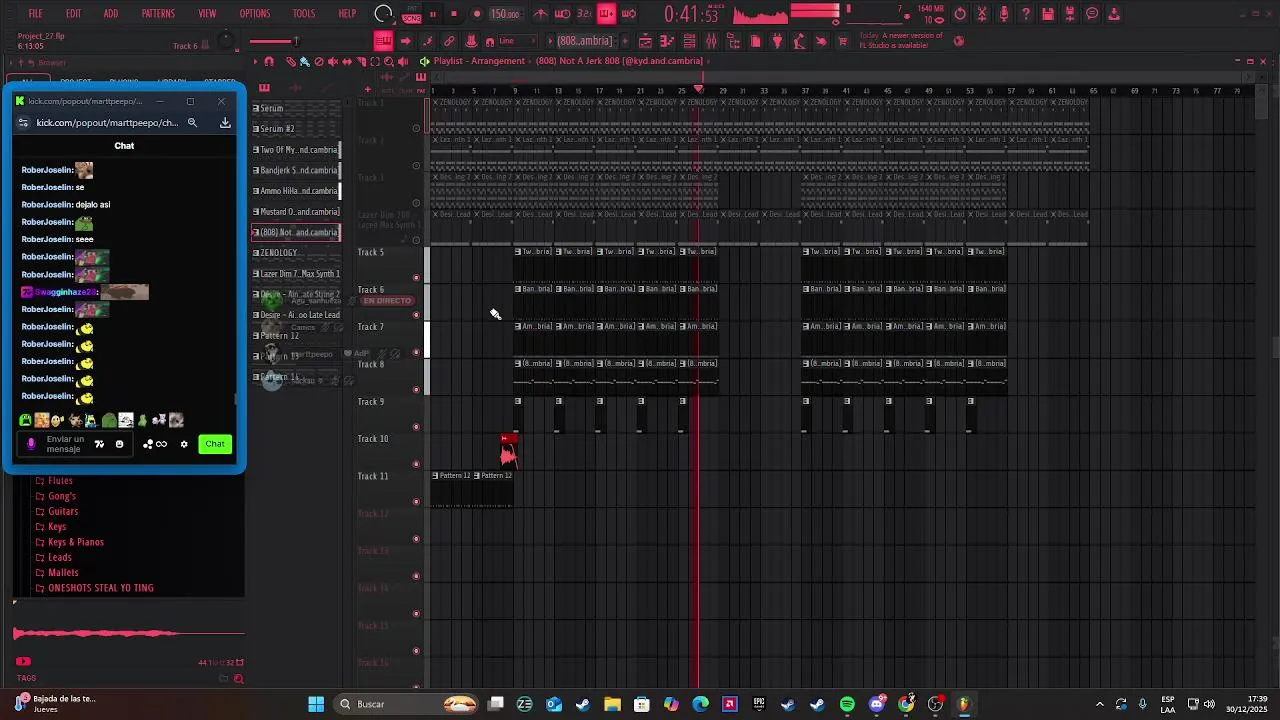Open the Guitars folder in browser
This screenshot has height=720, width=1280.
pyautogui.click(x=63, y=512)
